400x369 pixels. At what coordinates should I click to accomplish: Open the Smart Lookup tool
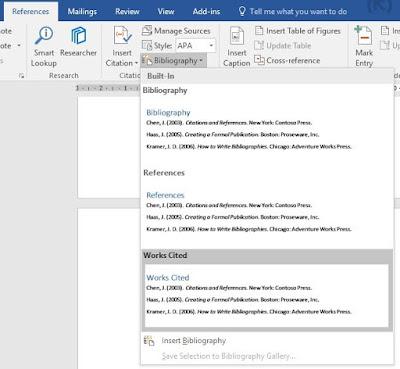click(44, 47)
